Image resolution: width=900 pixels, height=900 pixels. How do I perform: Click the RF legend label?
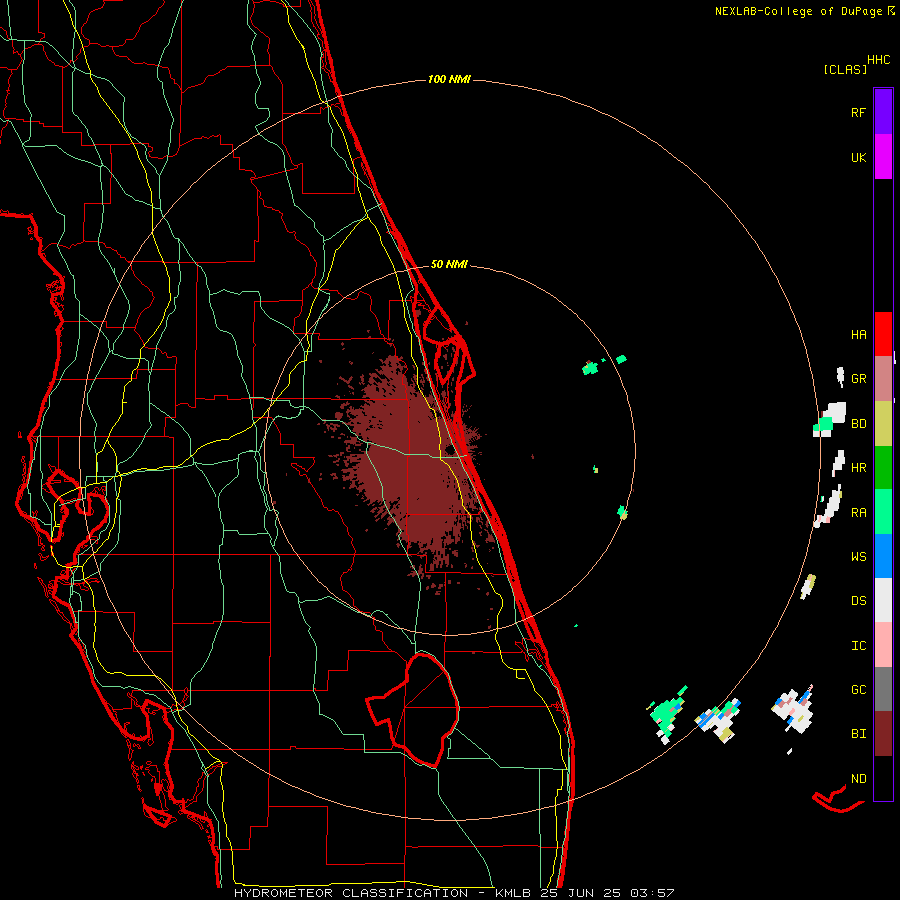858,113
